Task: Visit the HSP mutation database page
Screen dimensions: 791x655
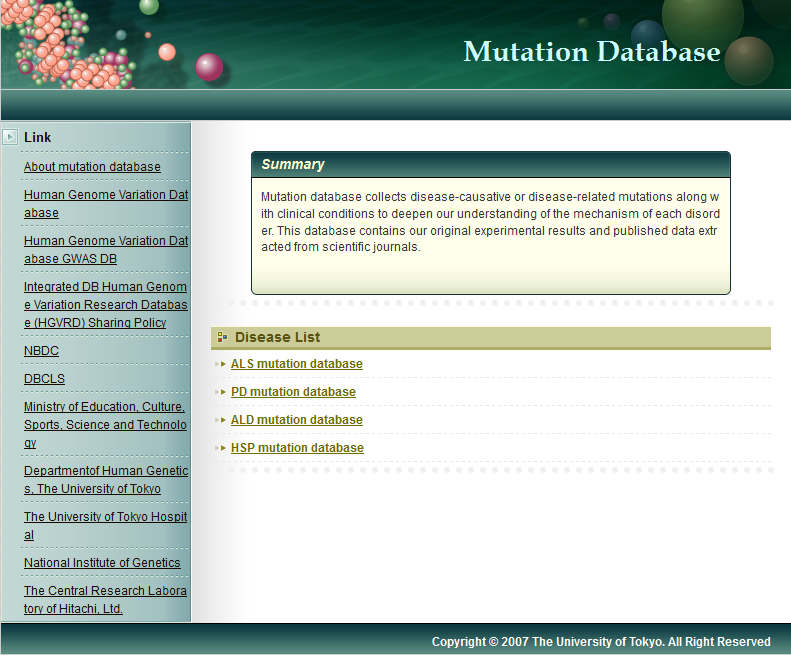Action: [x=297, y=448]
